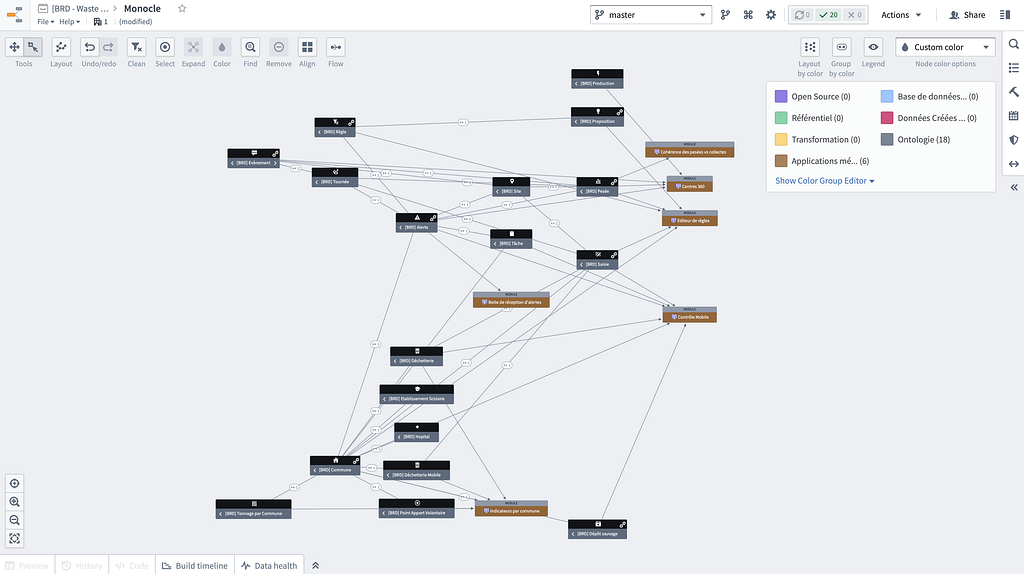Open the Build timeline tab
1024x574 pixels.
[x=195, y=566]
